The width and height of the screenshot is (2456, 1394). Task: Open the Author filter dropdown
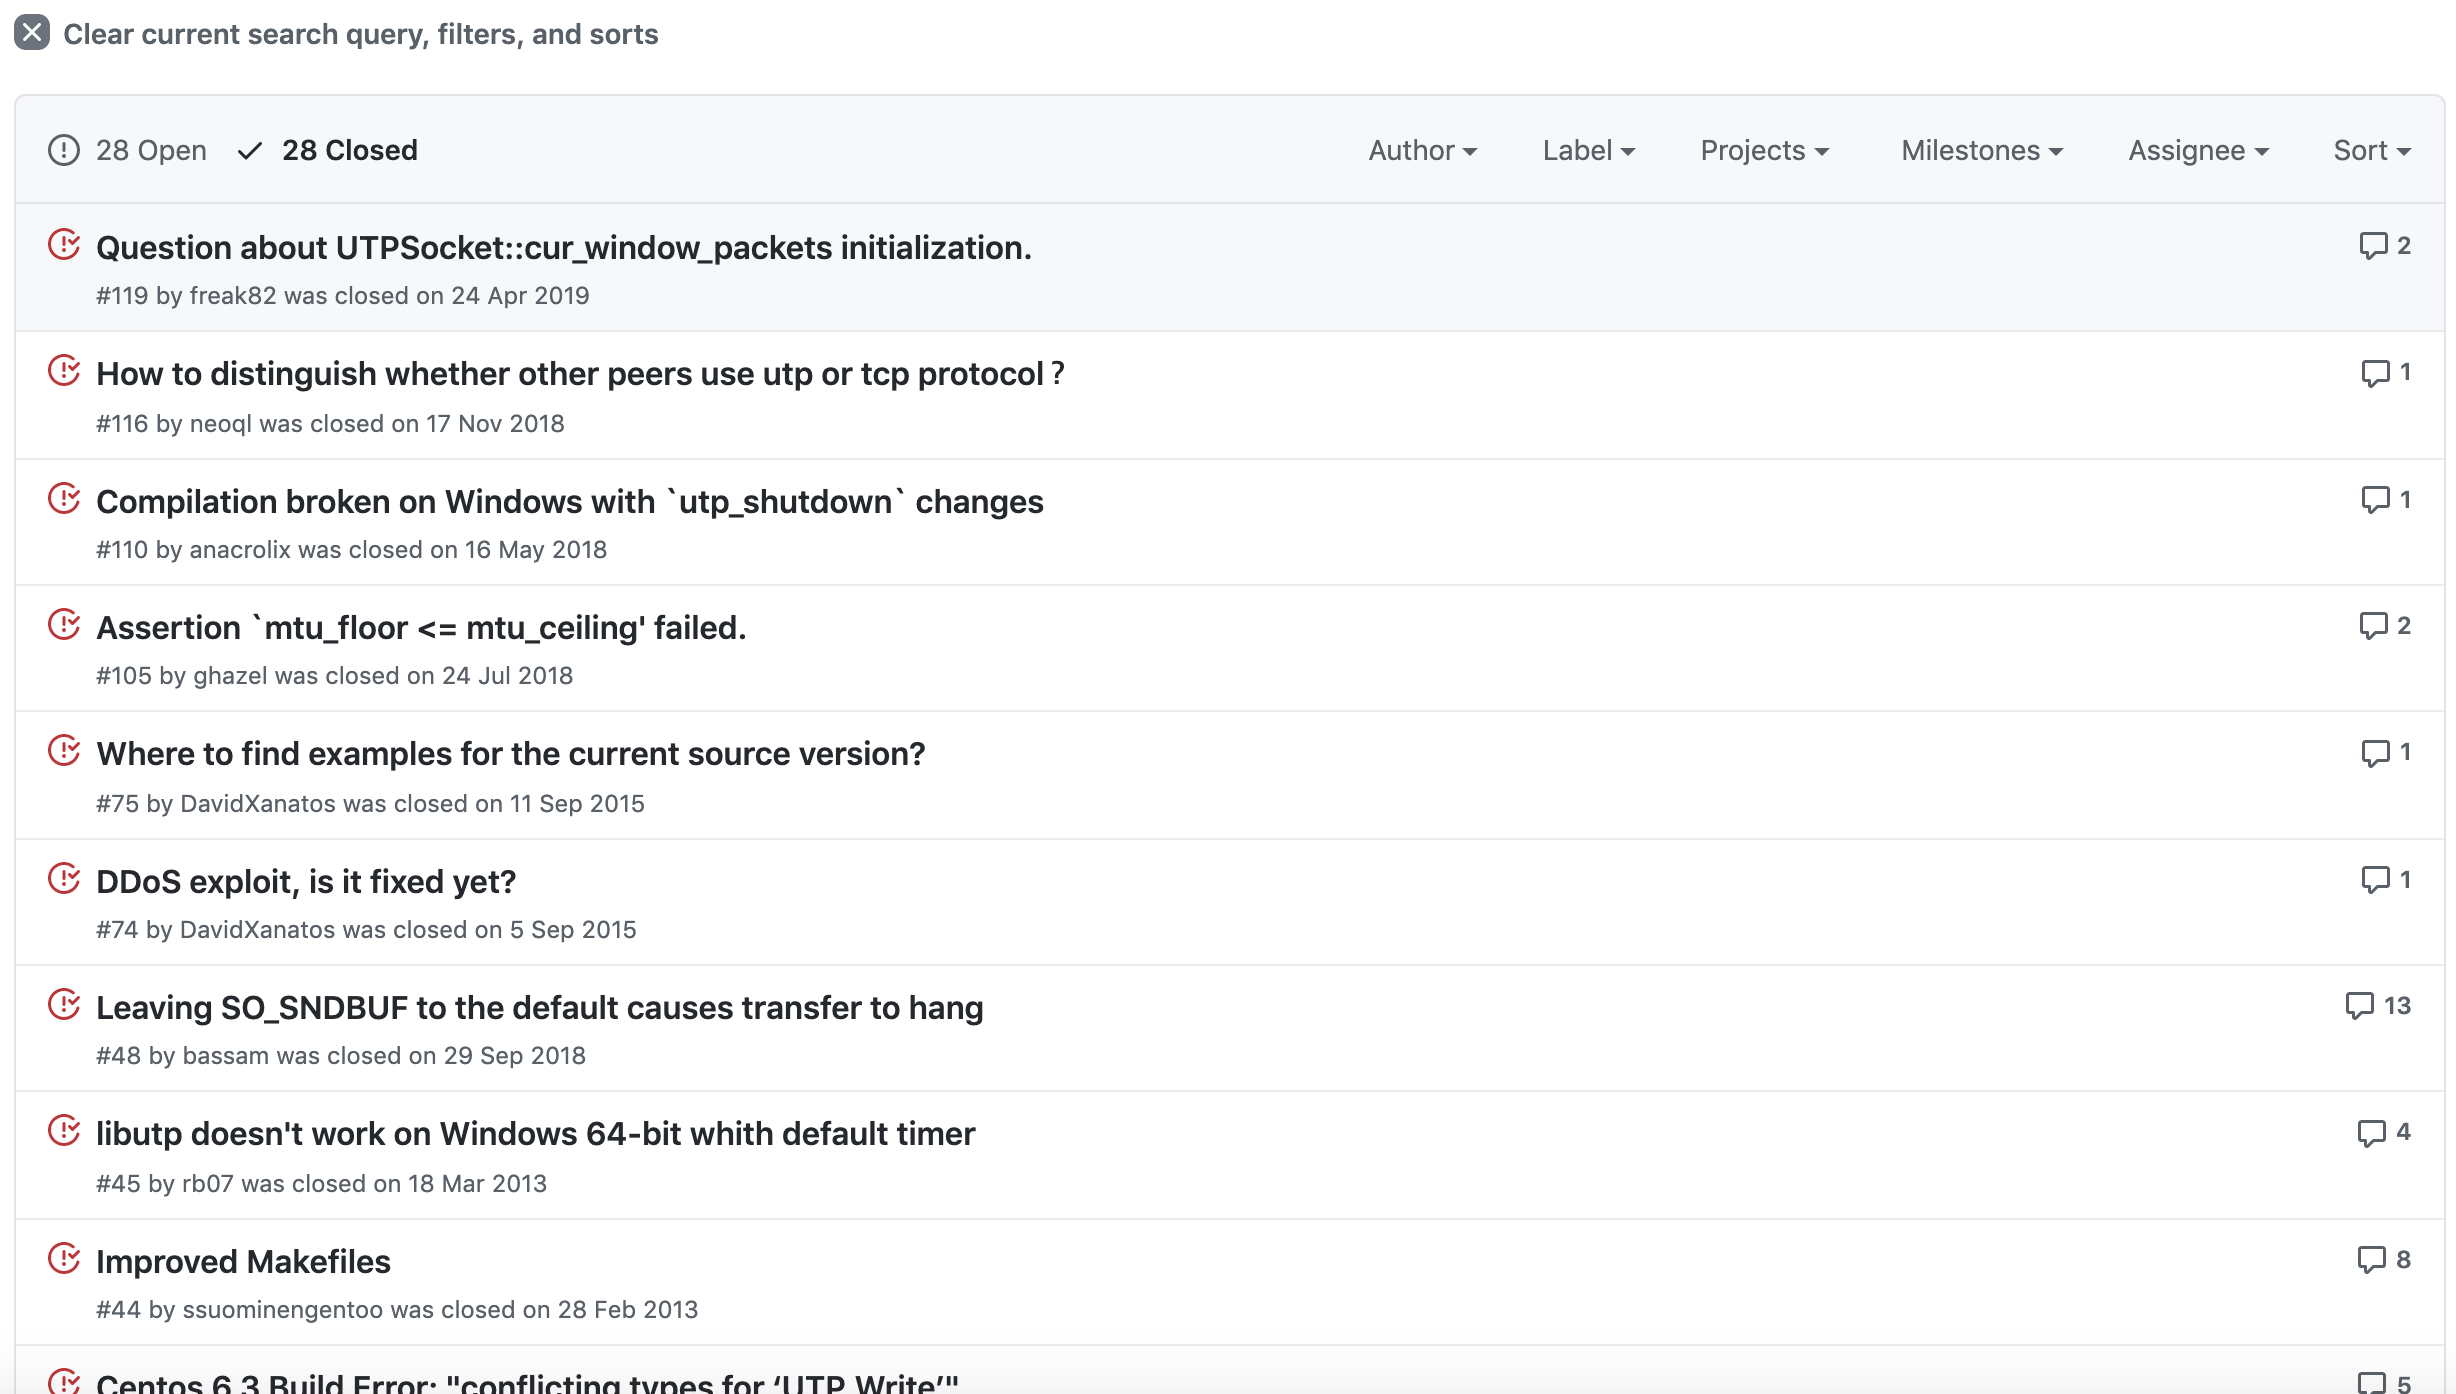pos(1422,150)
